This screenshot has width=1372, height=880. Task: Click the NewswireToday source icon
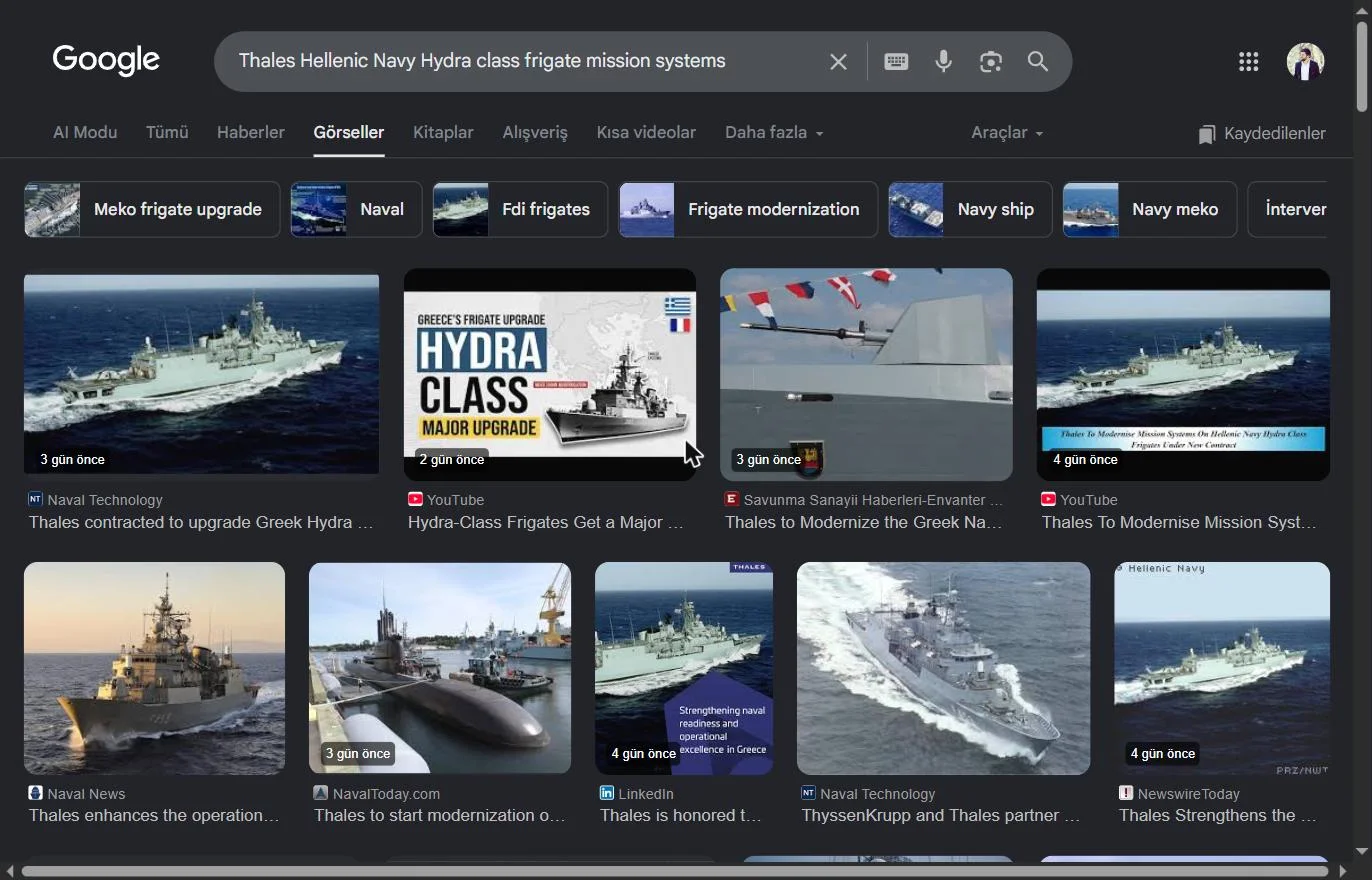pos(1126,793)
